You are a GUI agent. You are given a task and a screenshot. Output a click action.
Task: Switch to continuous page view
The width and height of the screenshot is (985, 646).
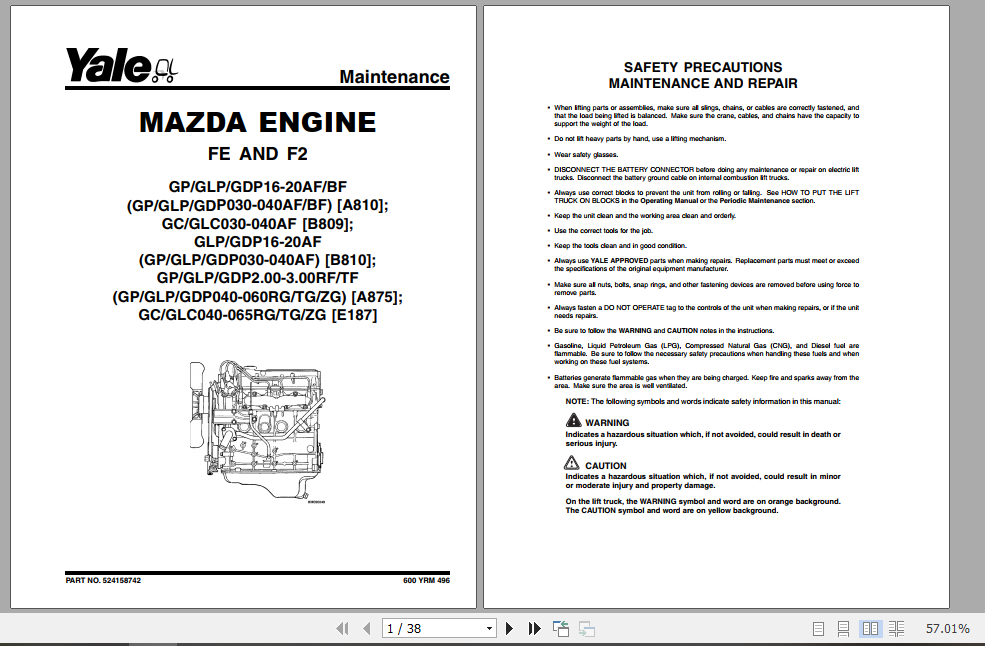[x=844, y=628]
